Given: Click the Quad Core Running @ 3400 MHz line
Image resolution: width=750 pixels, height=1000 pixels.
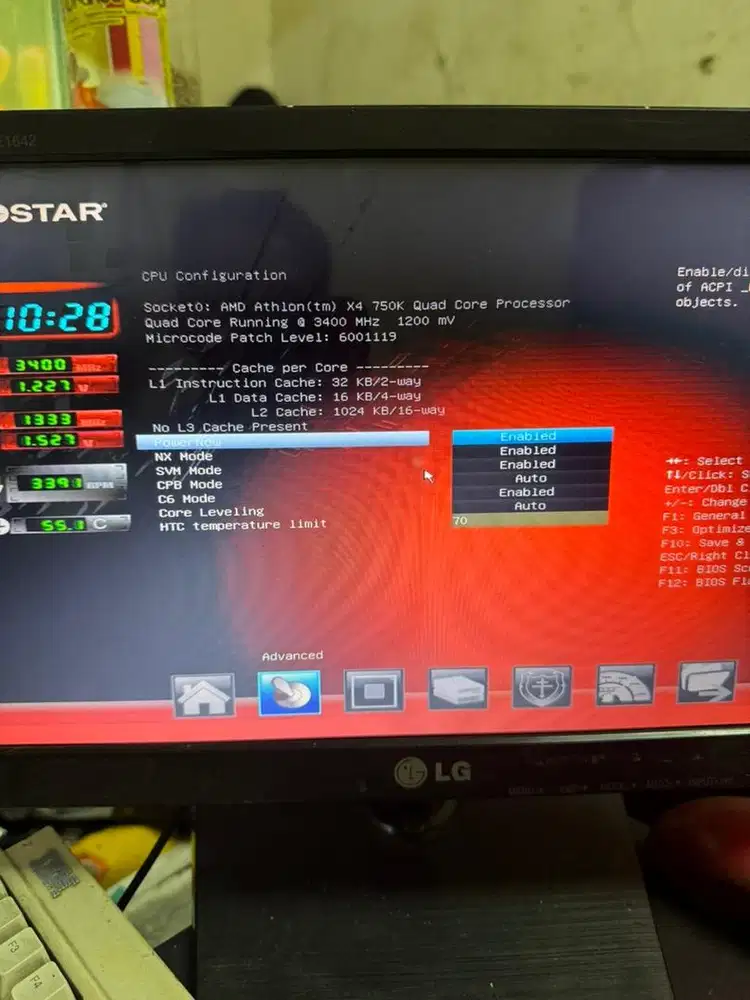Looking at the screenshot, I should [x=299, y=321].
